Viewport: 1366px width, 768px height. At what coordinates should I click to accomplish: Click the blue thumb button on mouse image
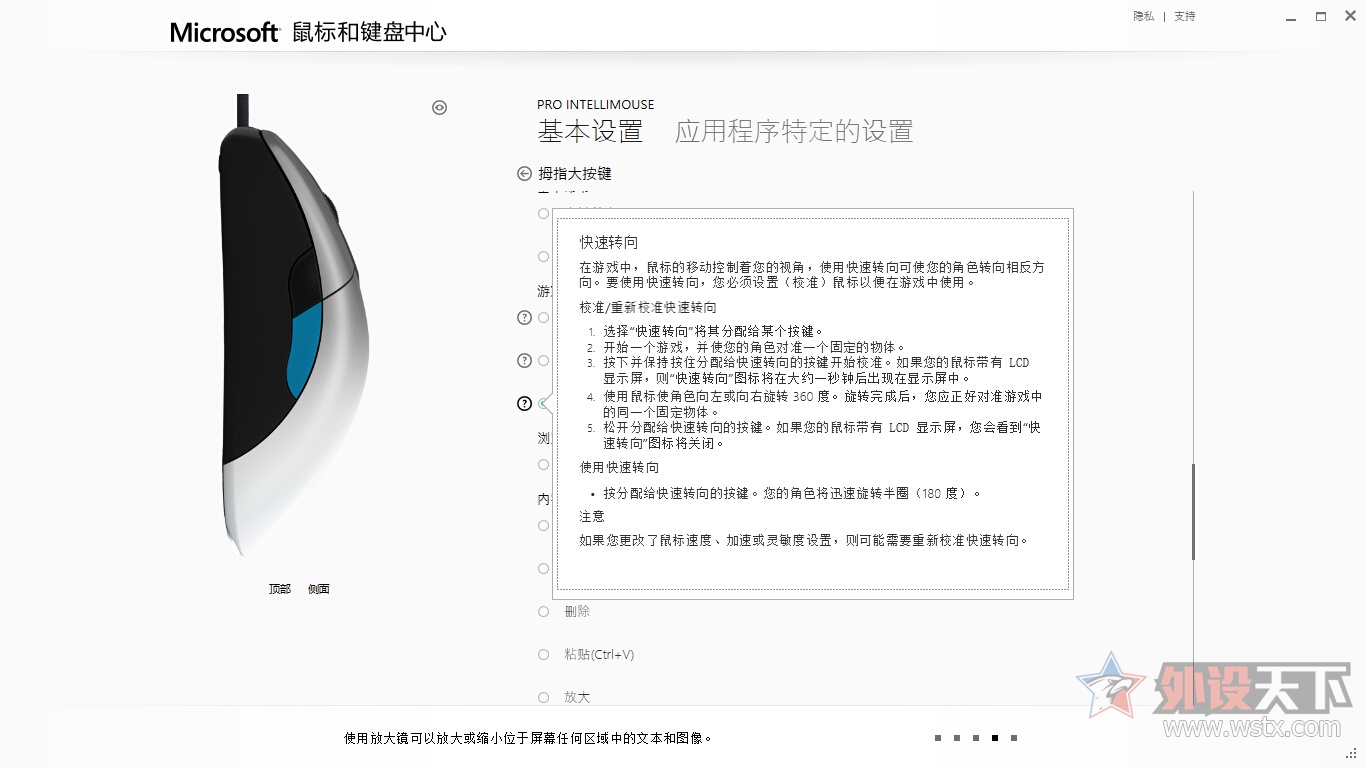304,352
